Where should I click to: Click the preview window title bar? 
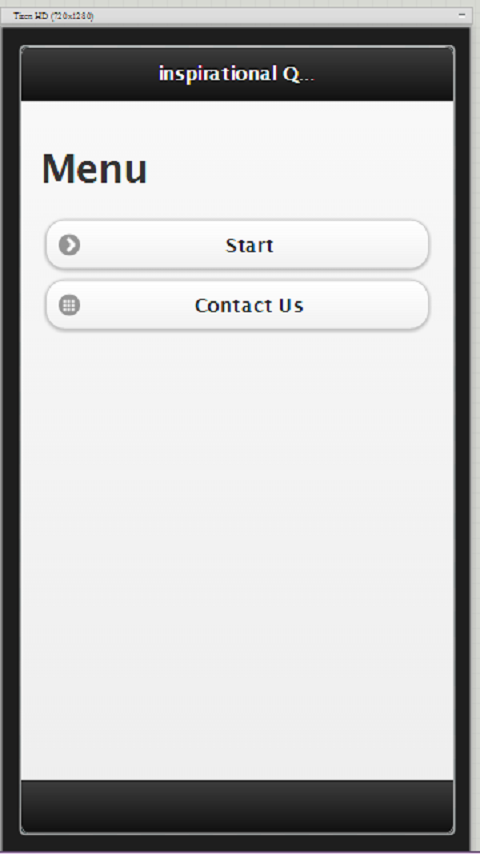tap(236, 15)
